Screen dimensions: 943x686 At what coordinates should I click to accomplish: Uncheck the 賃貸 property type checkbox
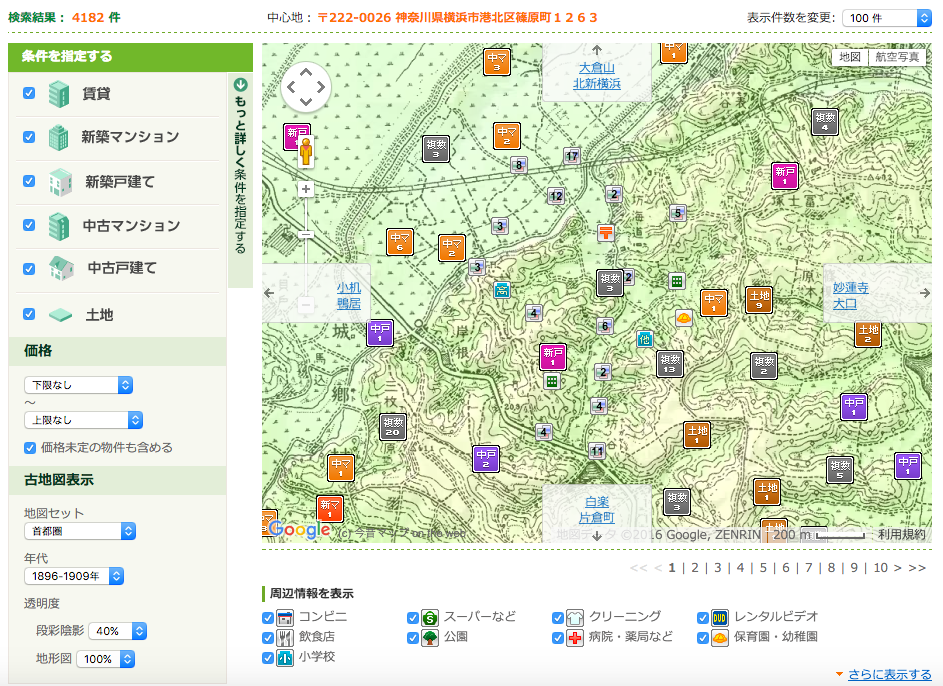point(29,93)
